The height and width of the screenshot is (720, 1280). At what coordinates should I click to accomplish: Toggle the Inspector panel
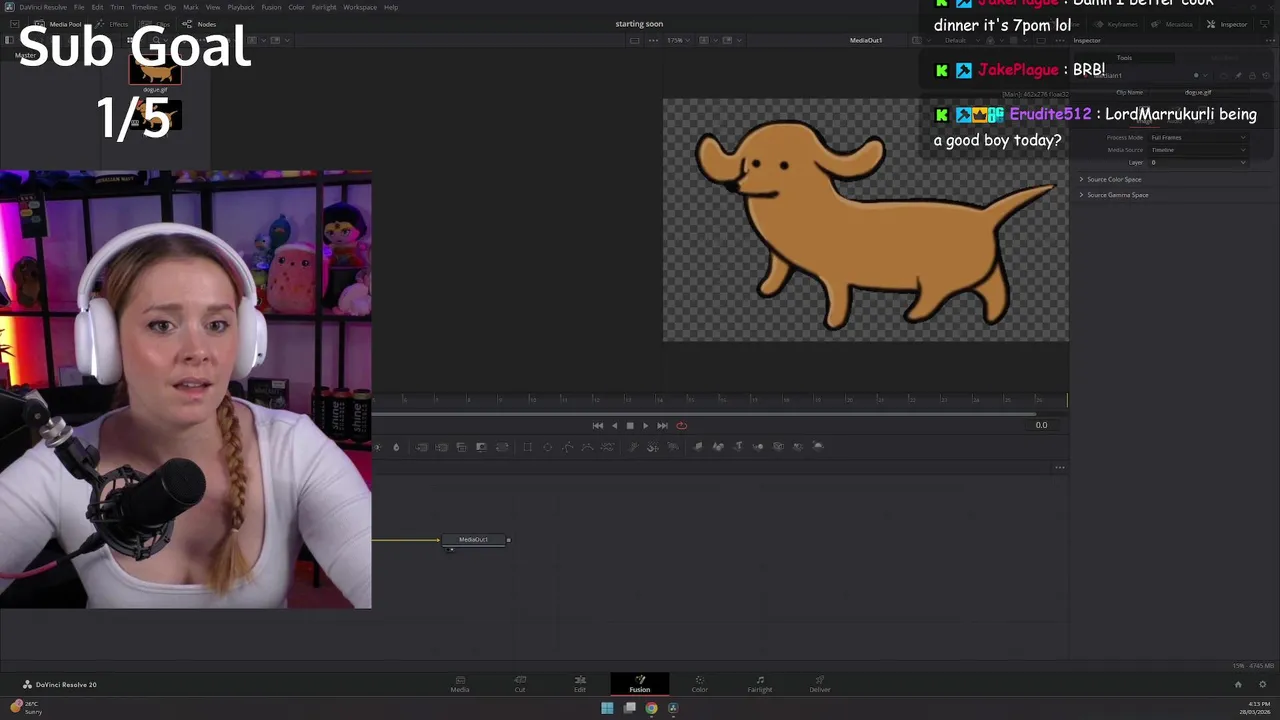[x=1227, y=24]
